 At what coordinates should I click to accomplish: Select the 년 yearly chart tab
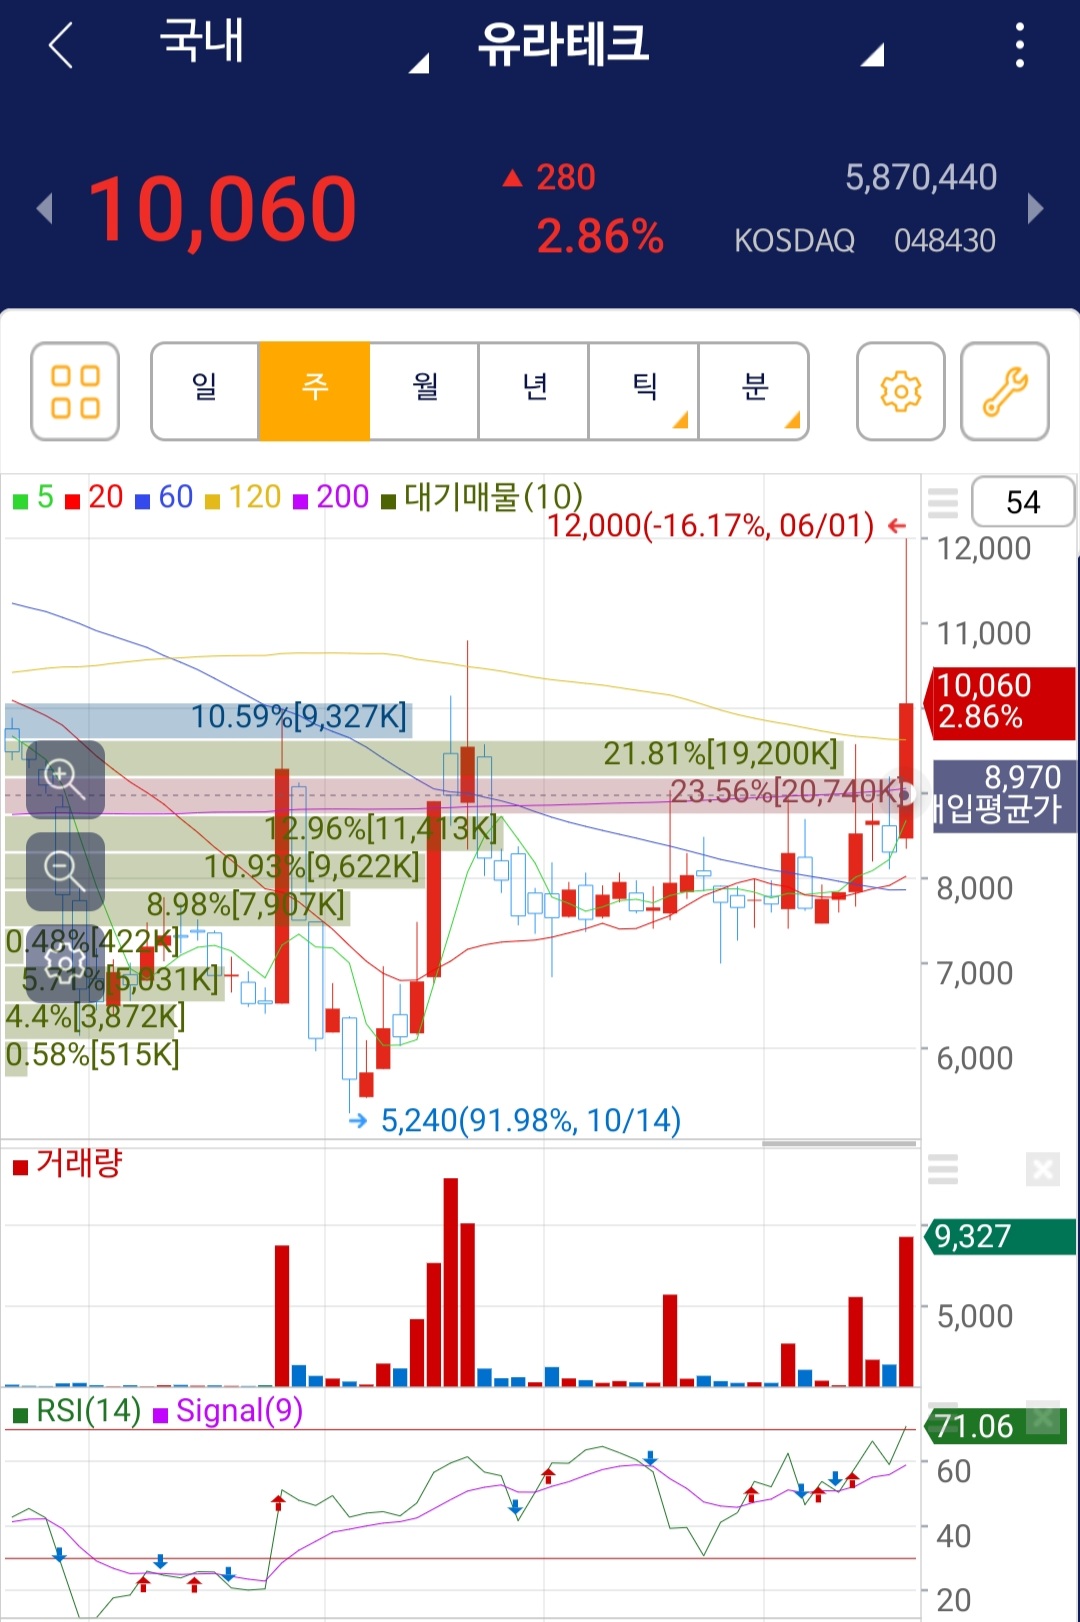click(534, 391)
